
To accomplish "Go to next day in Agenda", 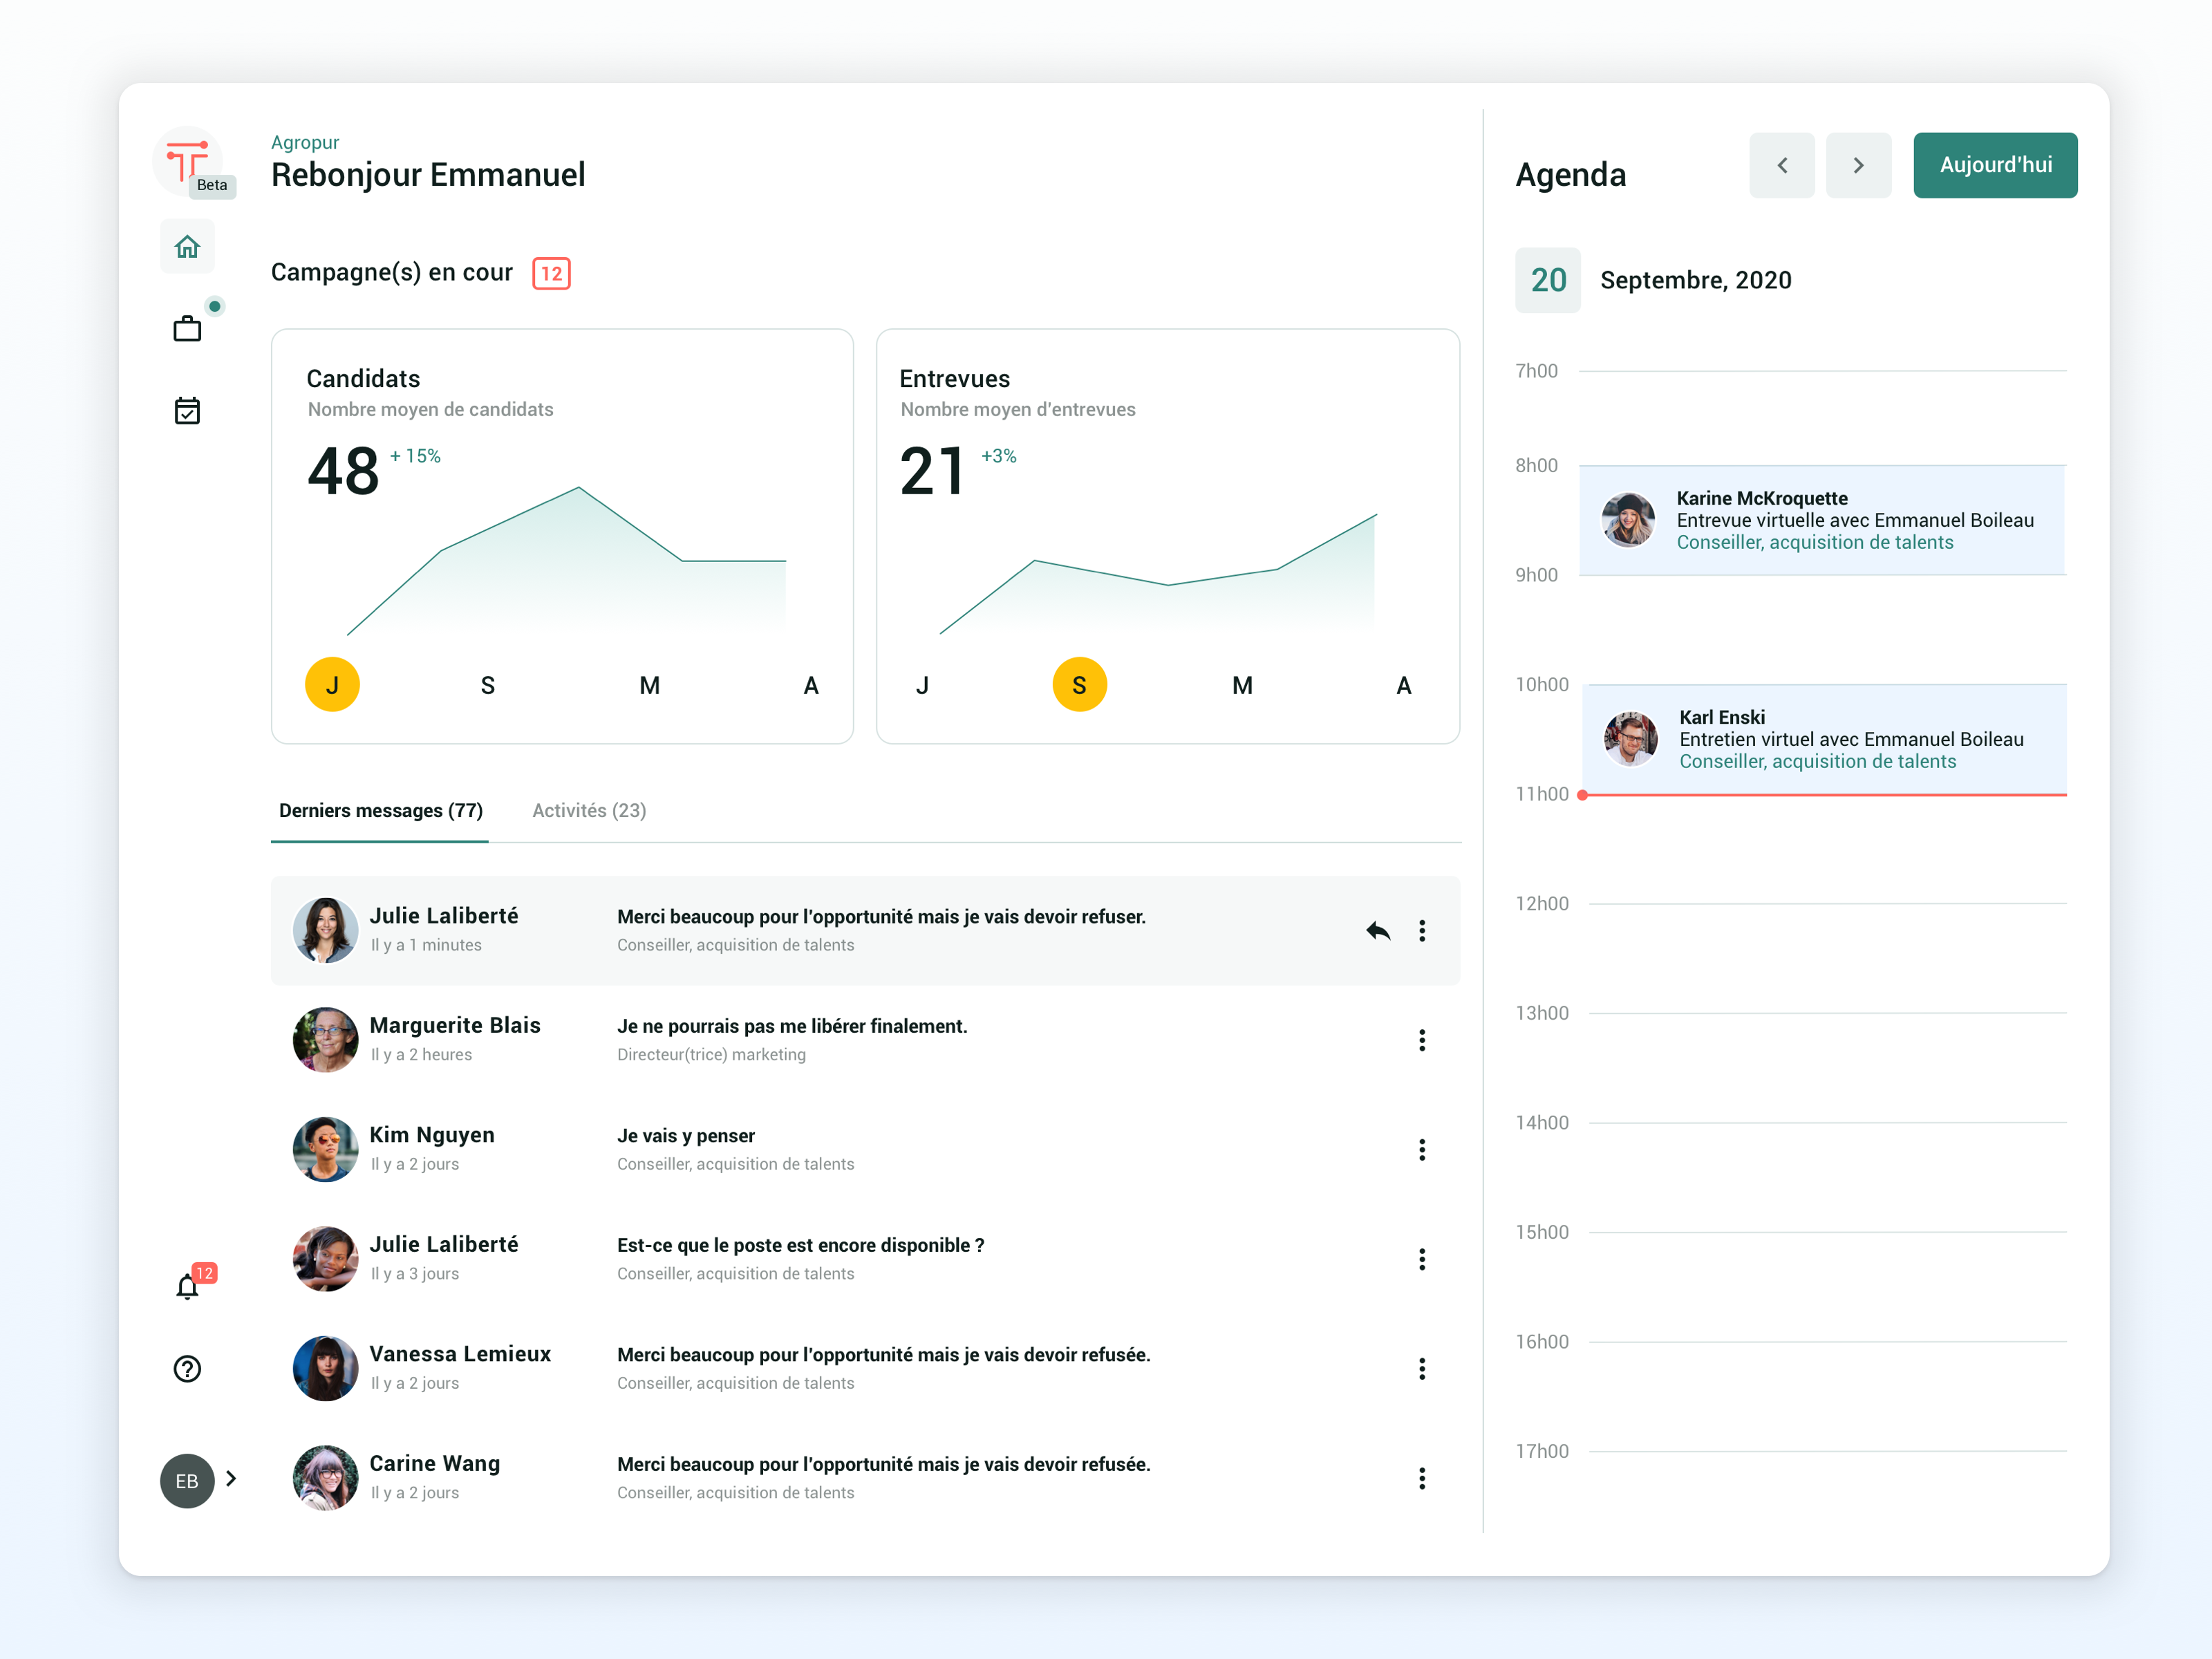I will (x=1858, y=165).
